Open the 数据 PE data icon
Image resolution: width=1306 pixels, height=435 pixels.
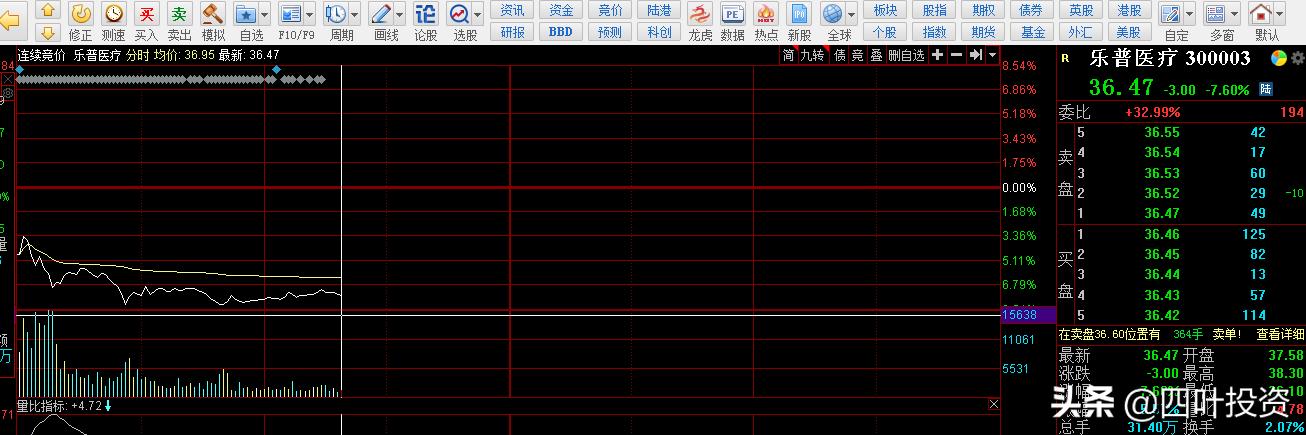pyautogui.click(x=732, y=14)
